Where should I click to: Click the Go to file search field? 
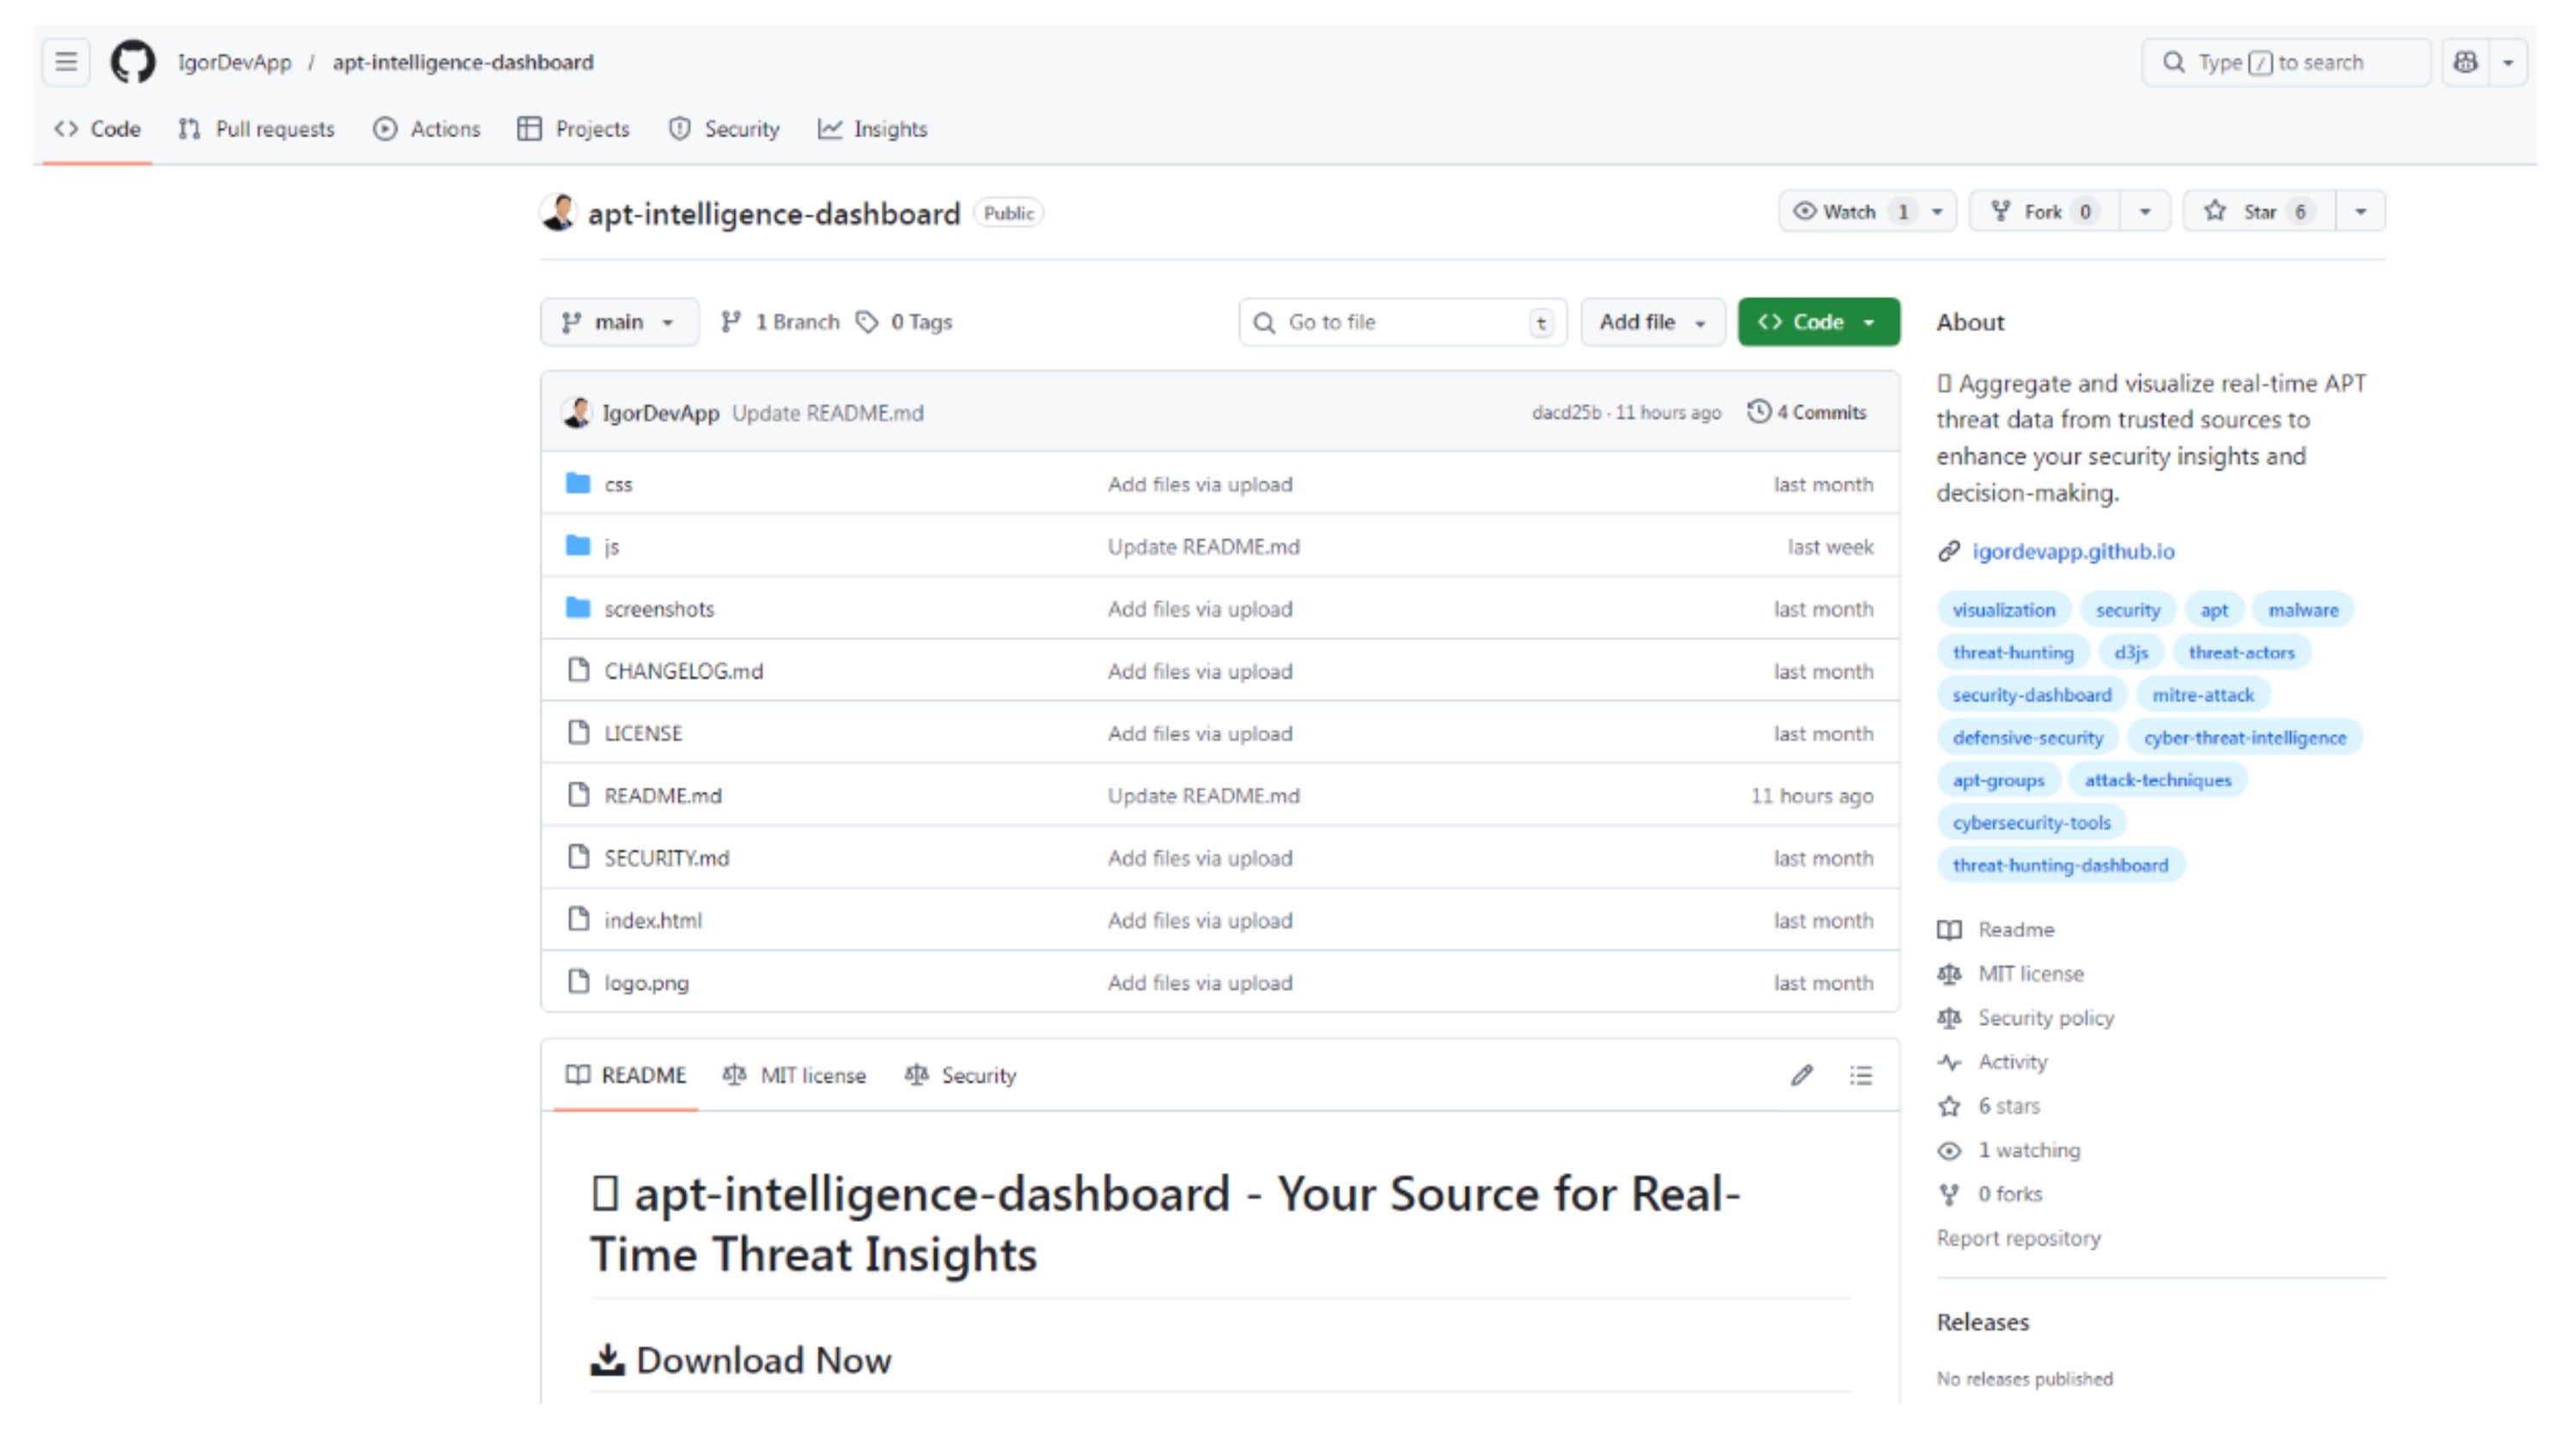click(1402, 322)
